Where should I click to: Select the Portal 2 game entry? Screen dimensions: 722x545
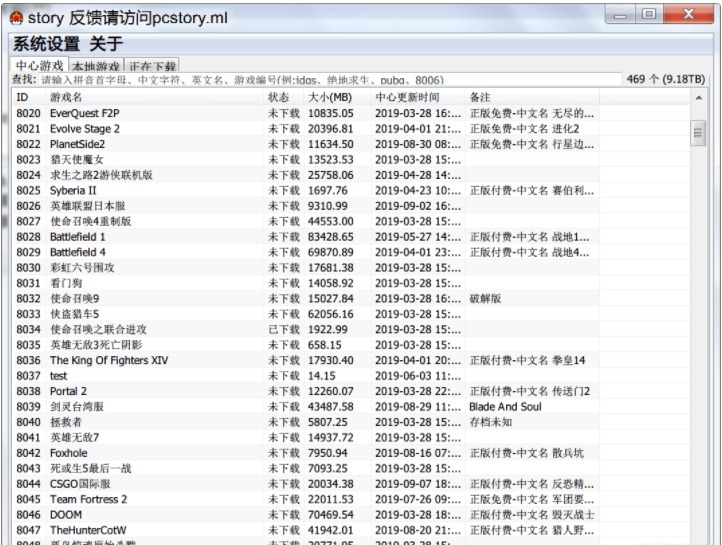tap(68, 391)
